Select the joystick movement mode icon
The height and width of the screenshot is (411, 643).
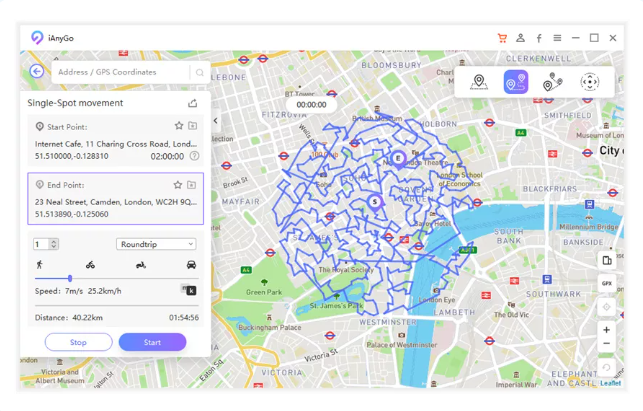pyautogui.click(x=589, y=82)
